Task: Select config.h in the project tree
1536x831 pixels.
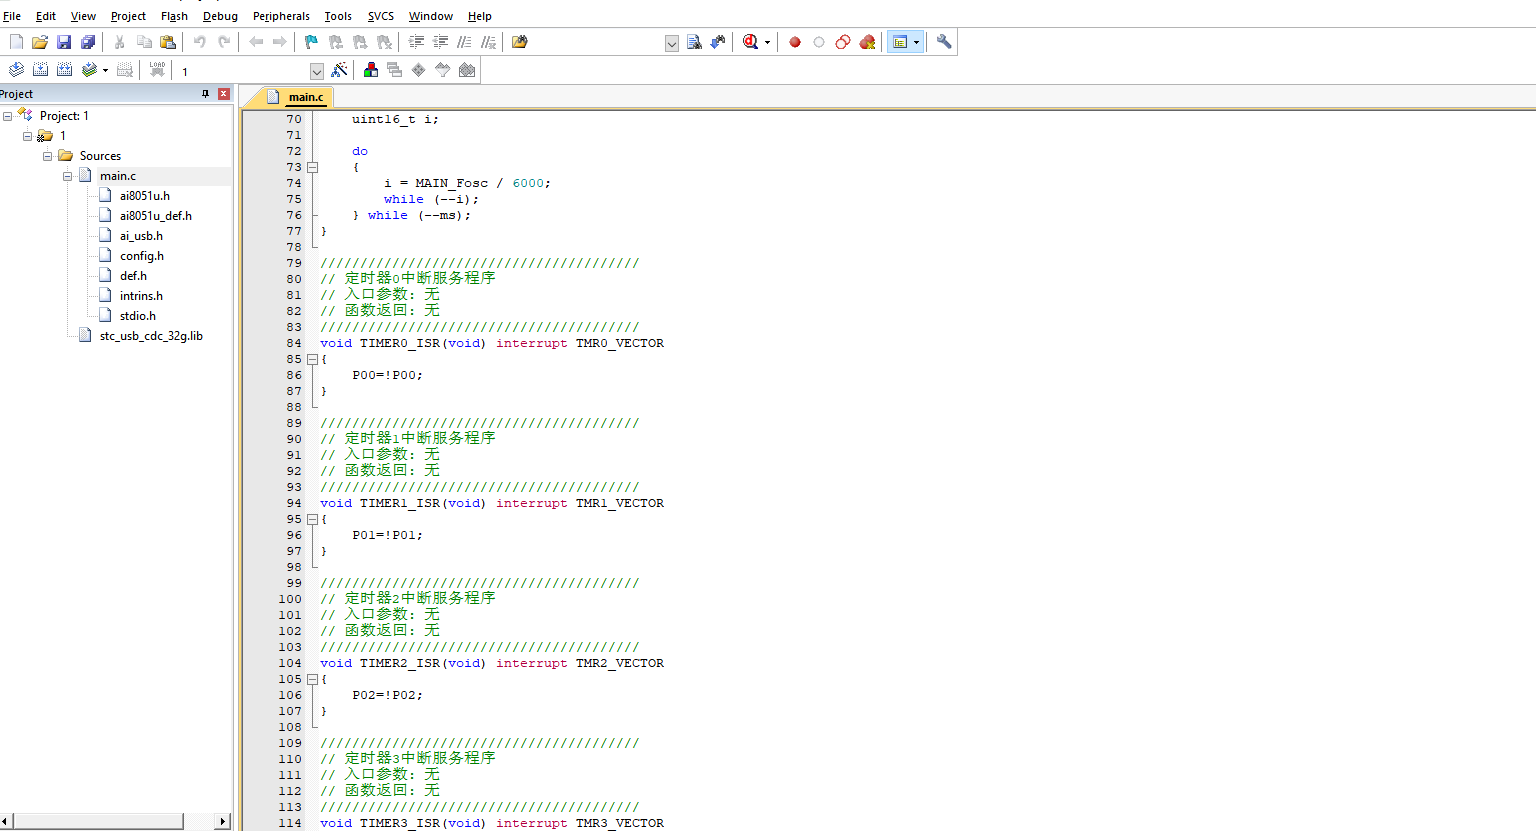Action: click(x=142, y=256)
